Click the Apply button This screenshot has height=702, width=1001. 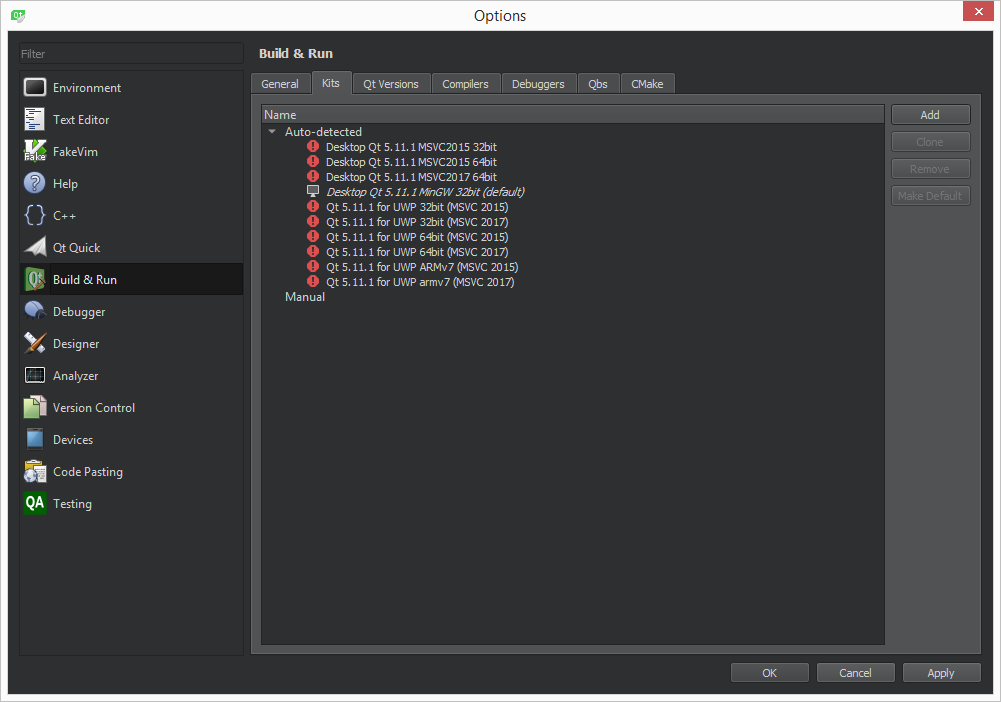tap(941, 673)
